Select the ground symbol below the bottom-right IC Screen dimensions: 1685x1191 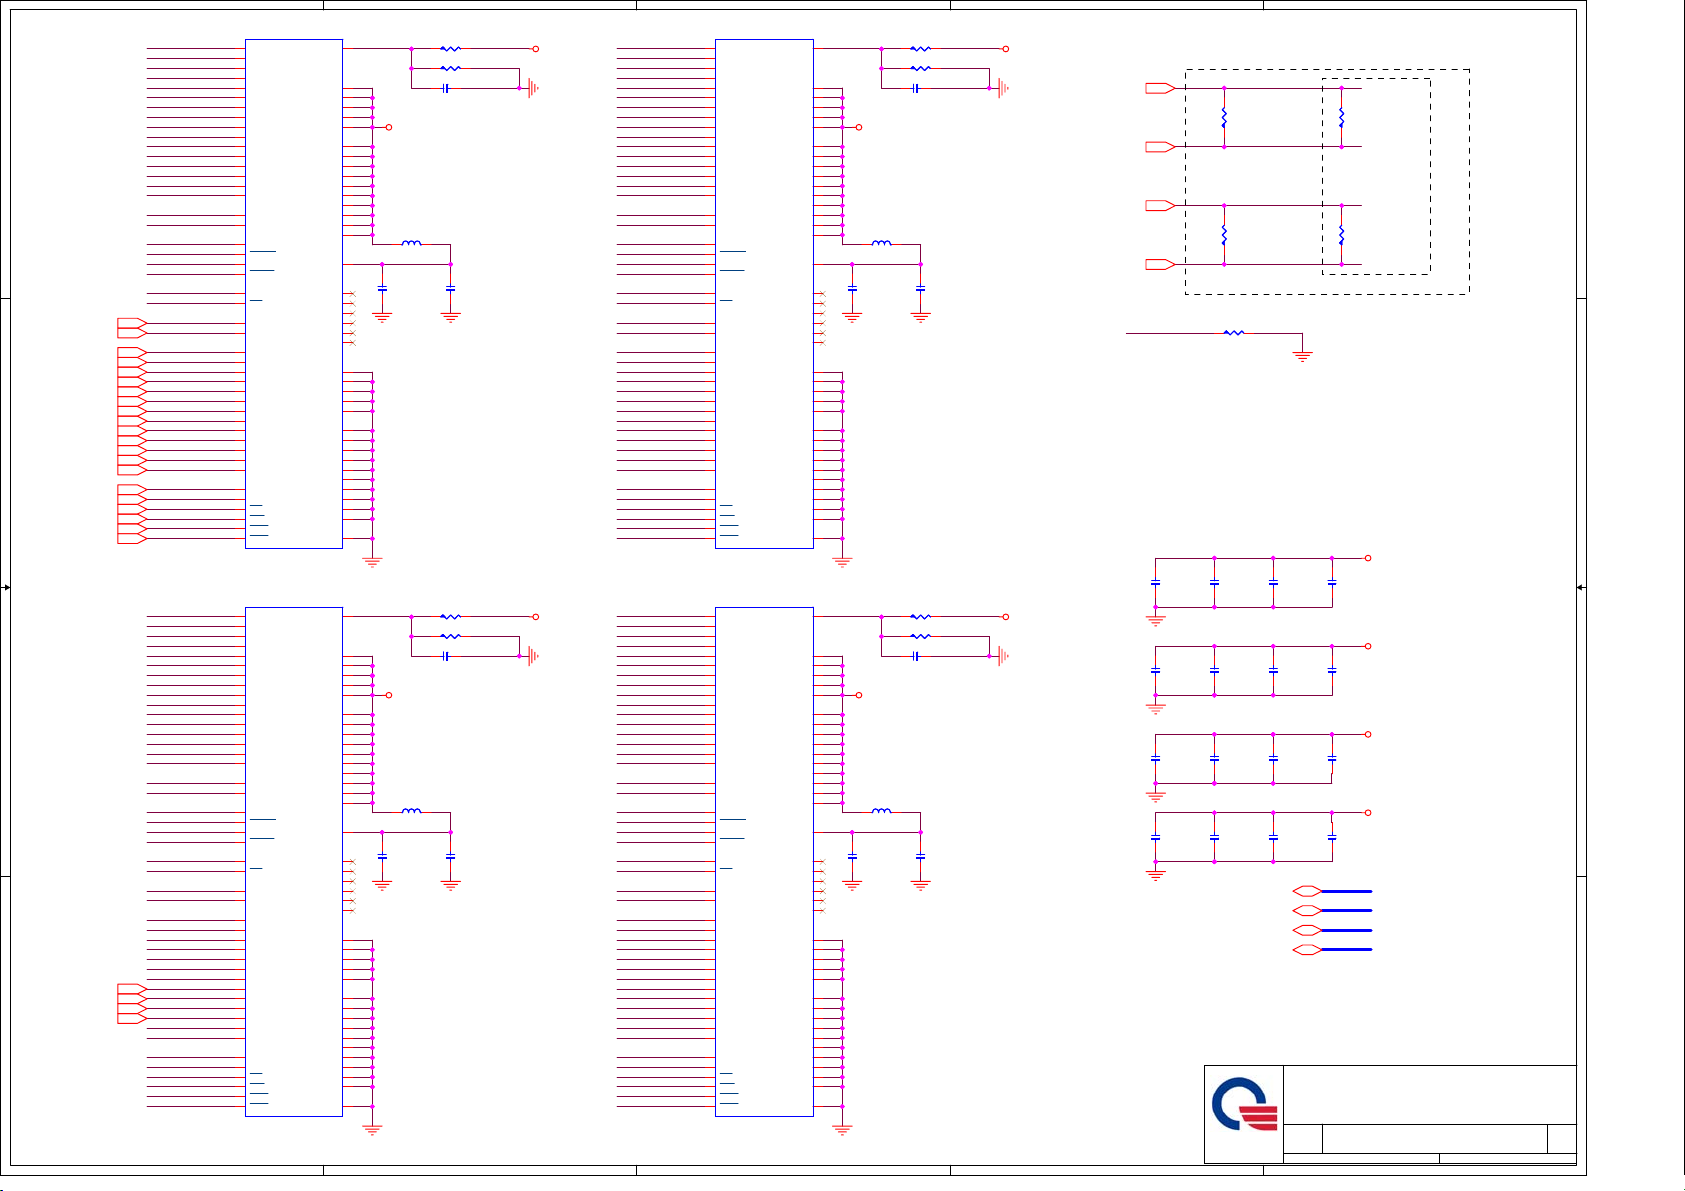[842, 1130]
